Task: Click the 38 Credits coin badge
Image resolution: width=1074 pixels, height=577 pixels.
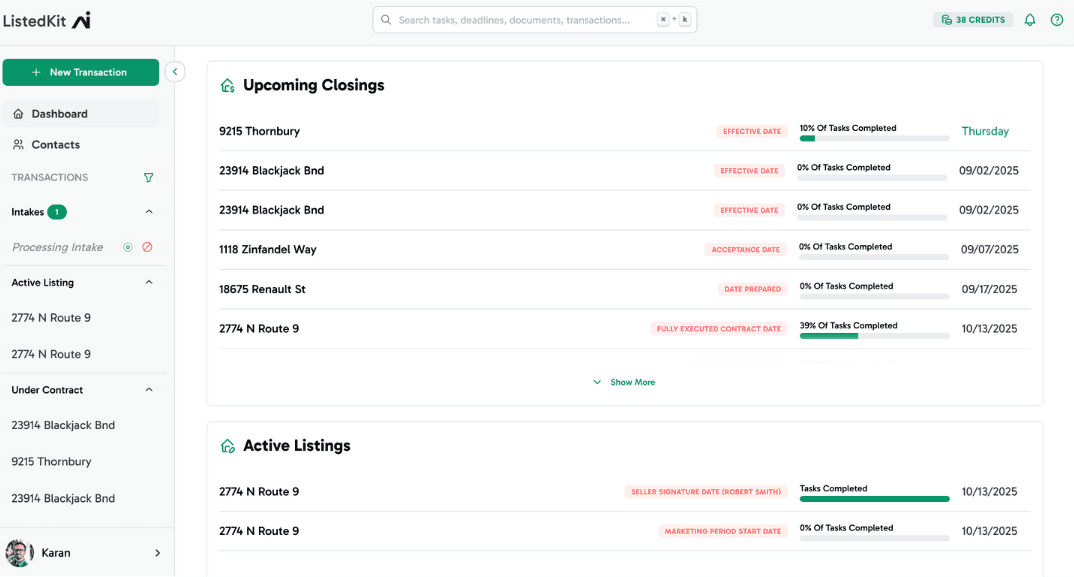Action: click(972, 19)
